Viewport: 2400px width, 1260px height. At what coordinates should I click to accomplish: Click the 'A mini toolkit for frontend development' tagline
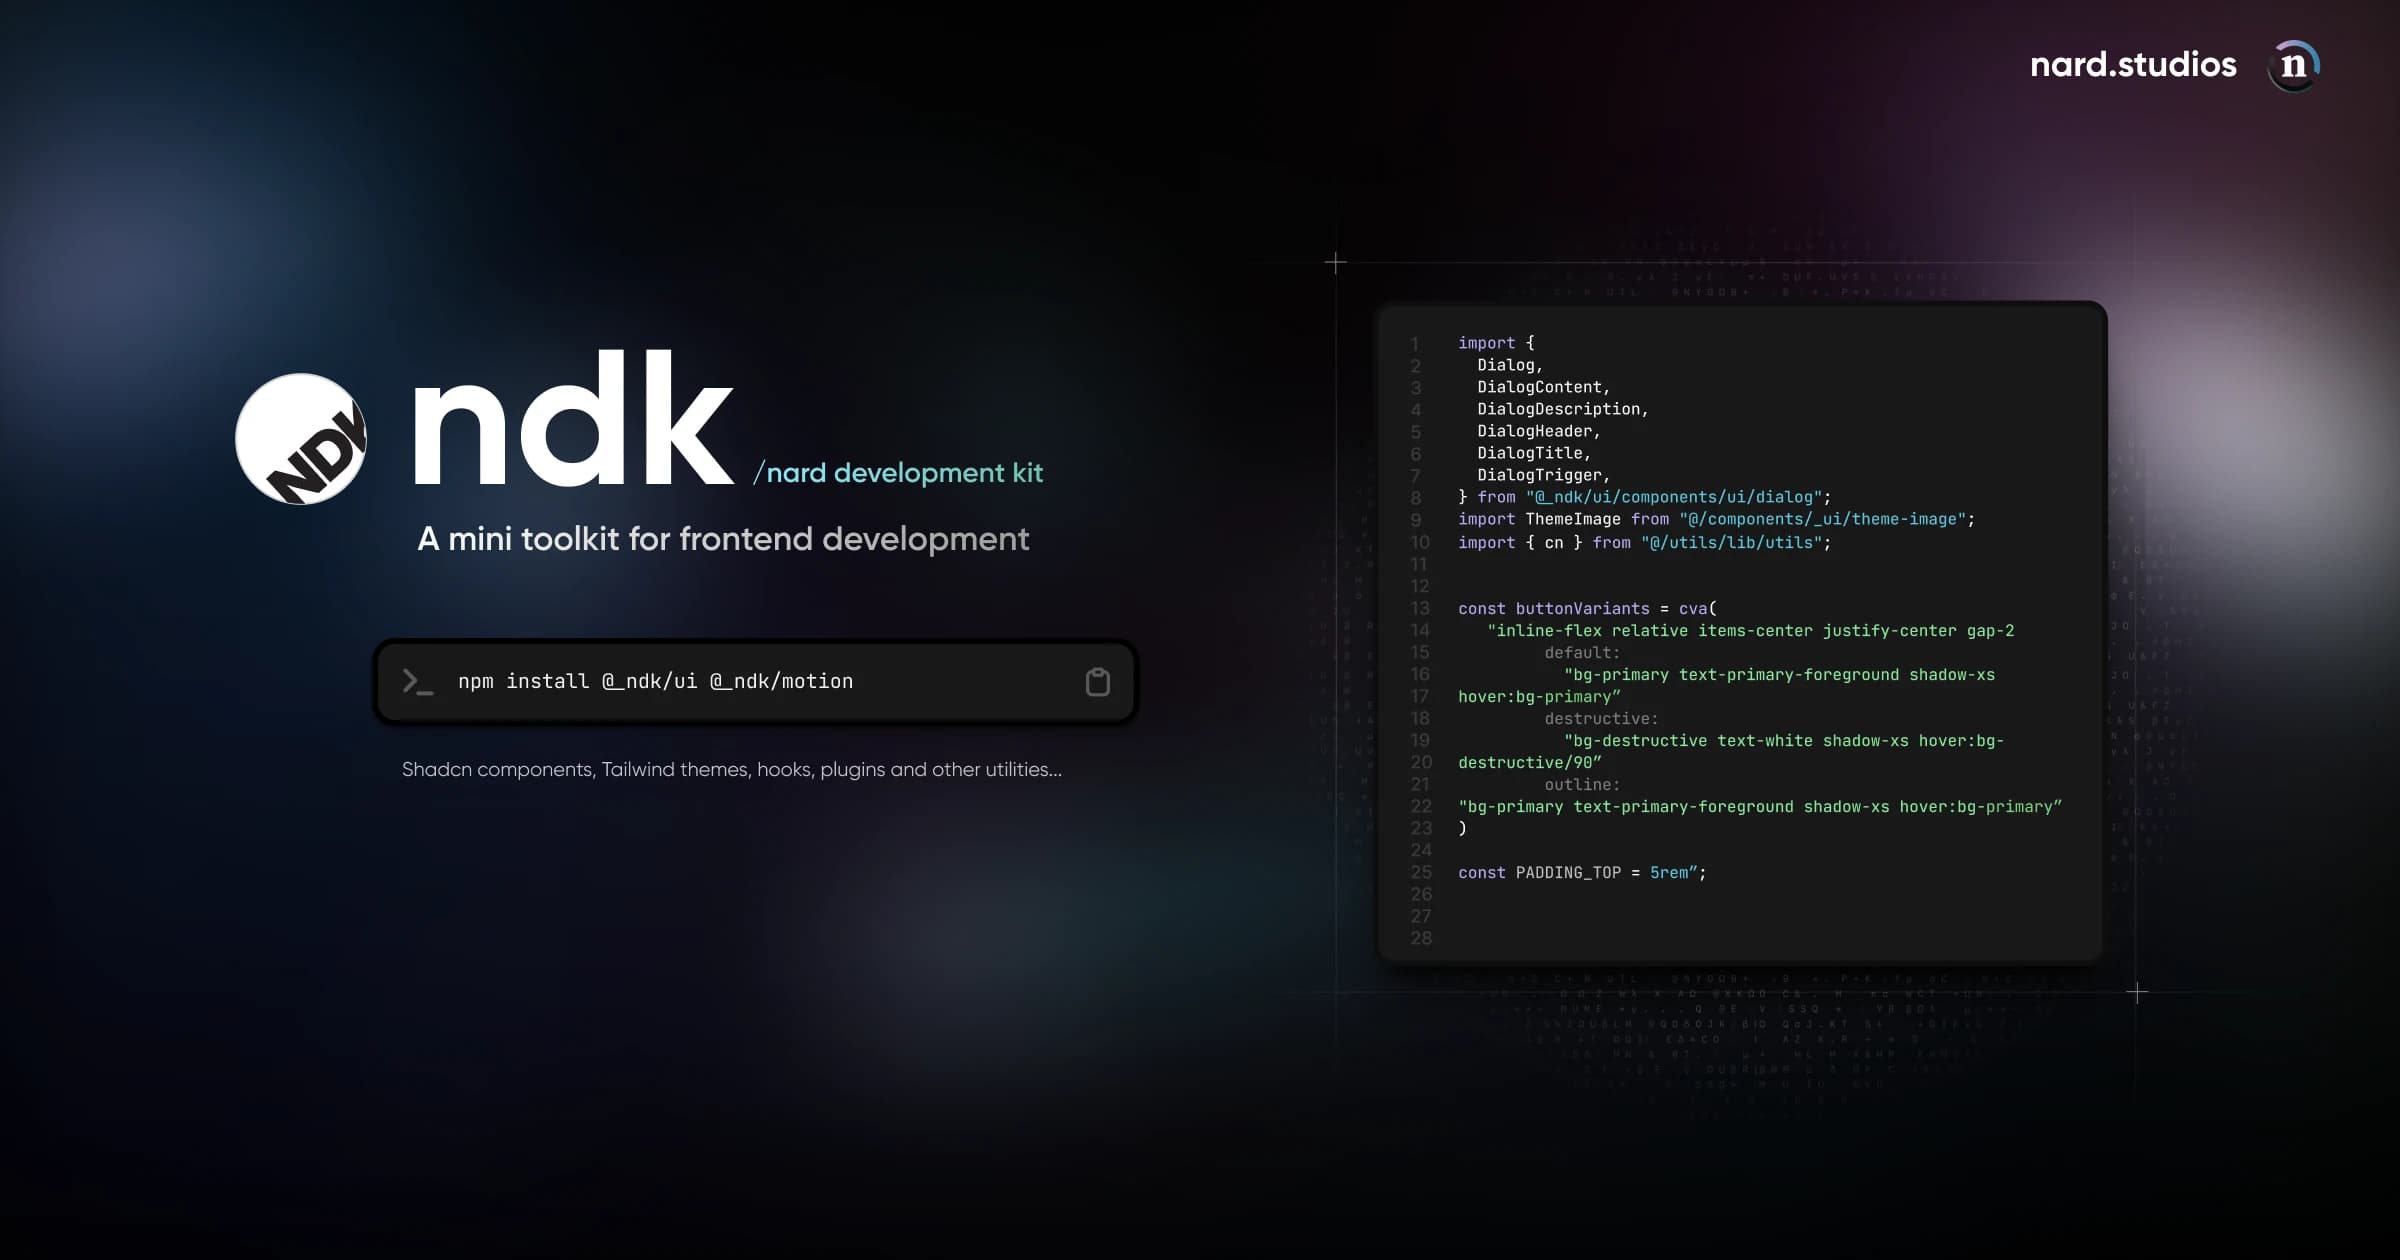click(723, 539)
